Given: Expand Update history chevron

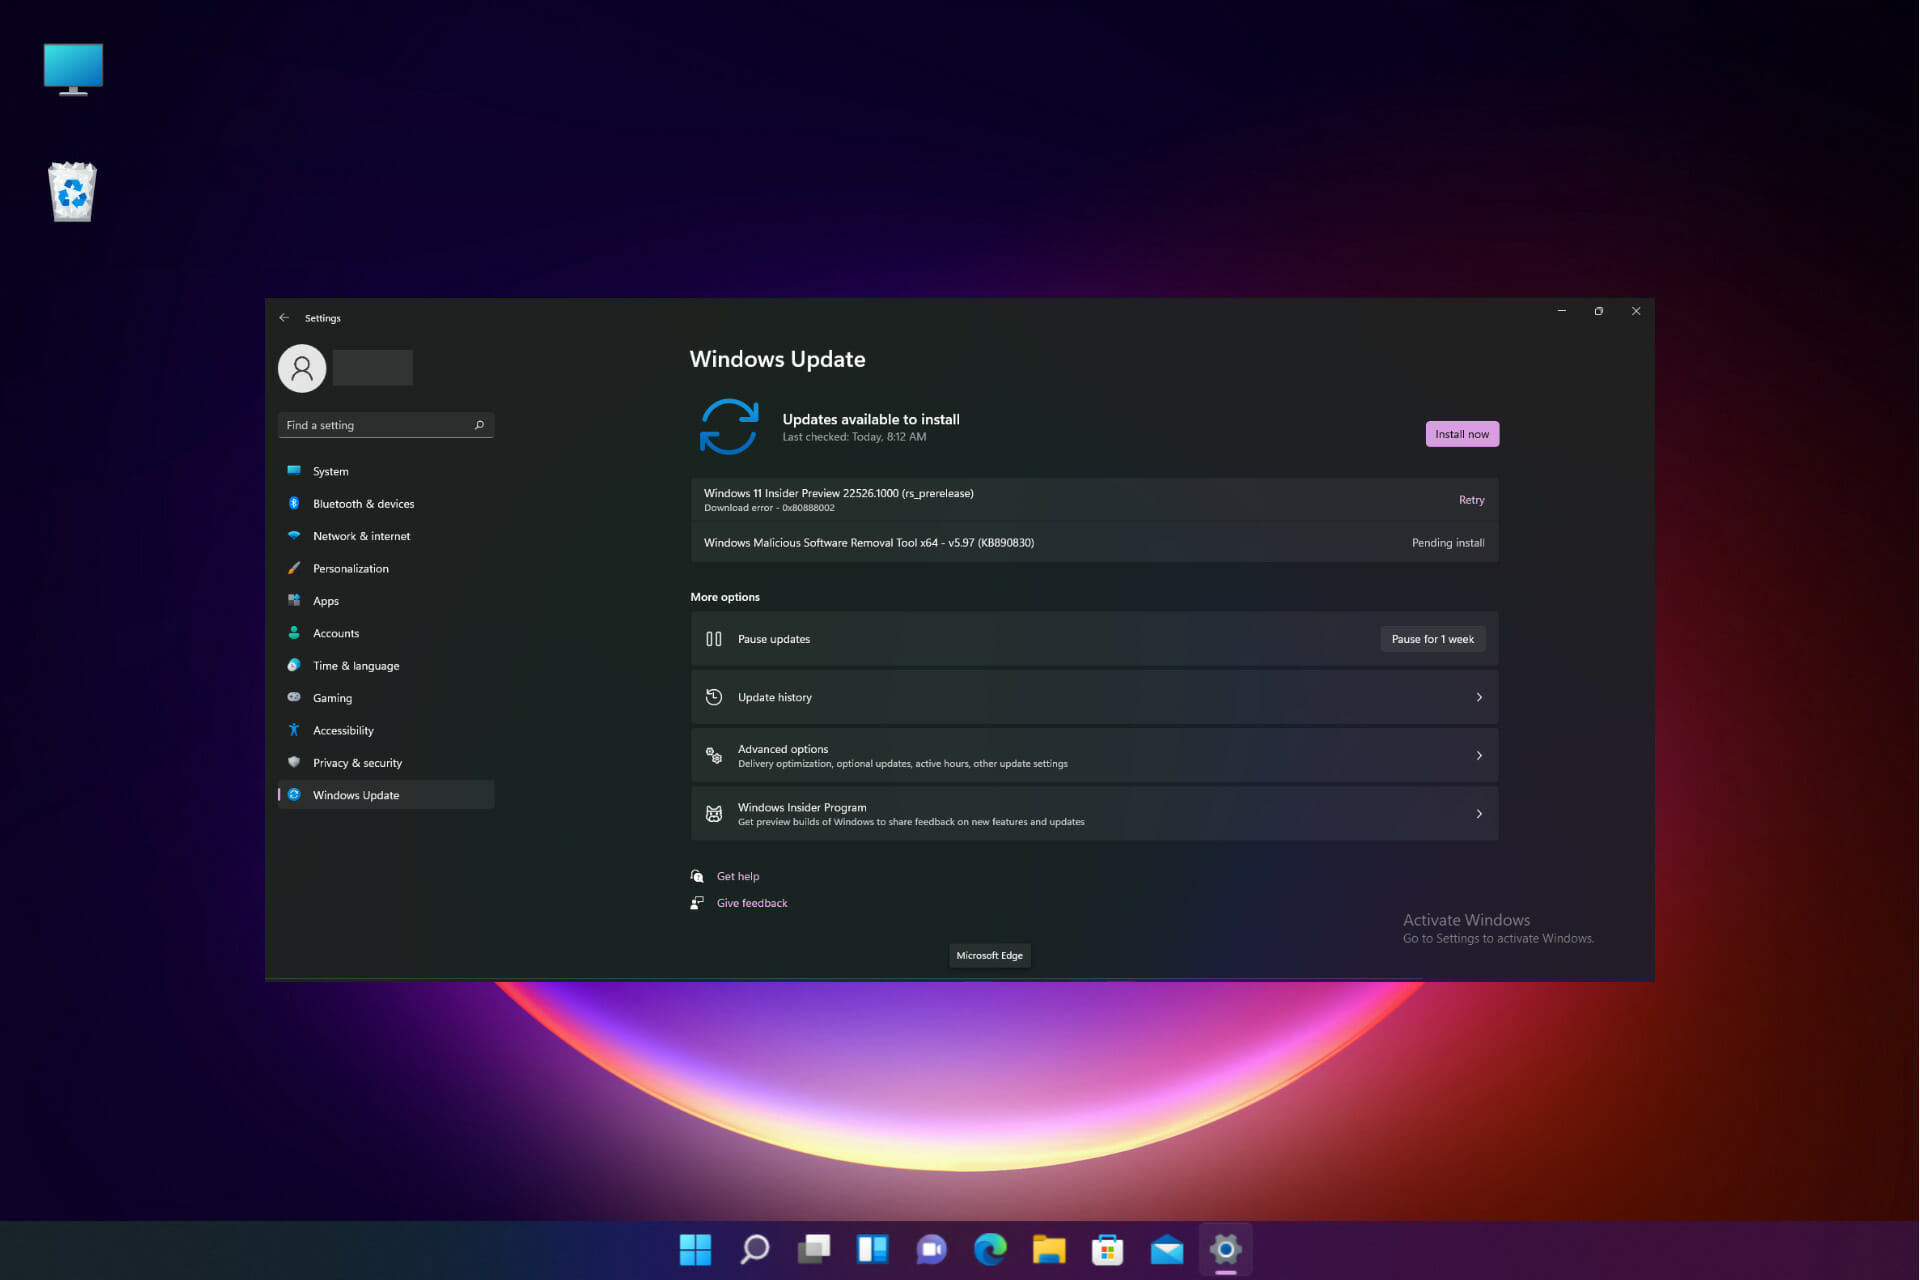Looking at the screenshot, I should (1479, 697).
